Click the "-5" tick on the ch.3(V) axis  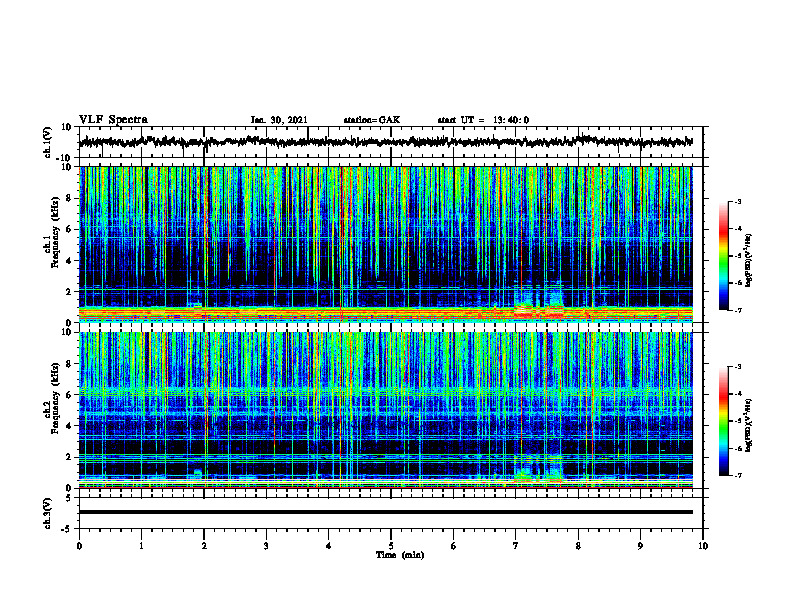tap(67, 529)
